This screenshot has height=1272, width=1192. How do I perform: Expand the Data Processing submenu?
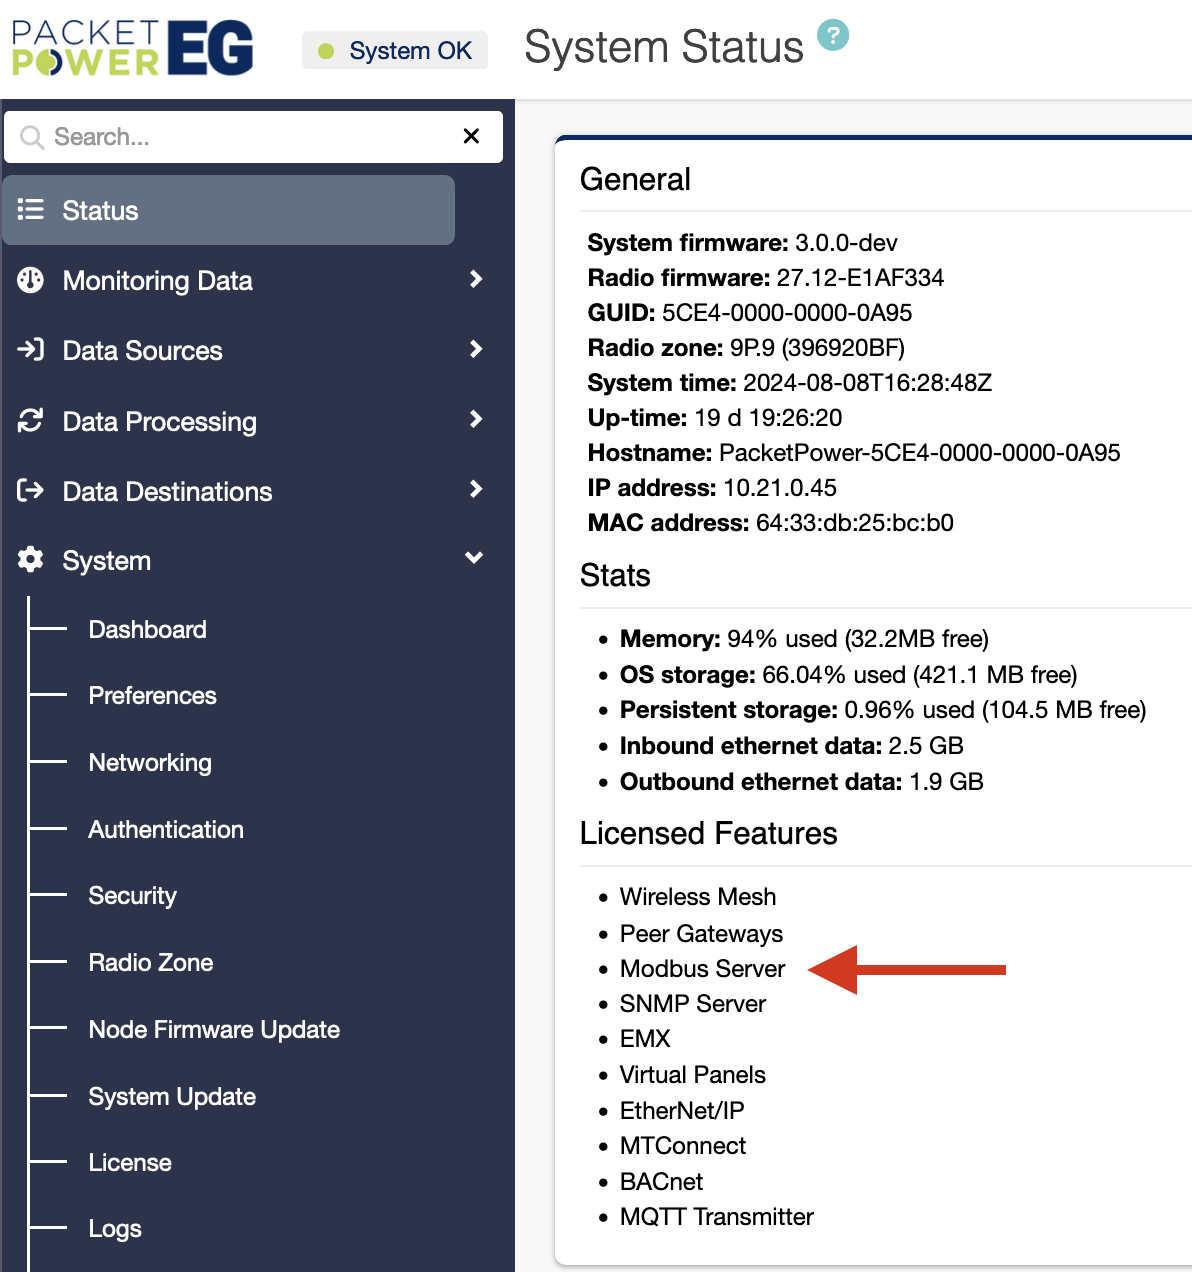coord(475,420)
